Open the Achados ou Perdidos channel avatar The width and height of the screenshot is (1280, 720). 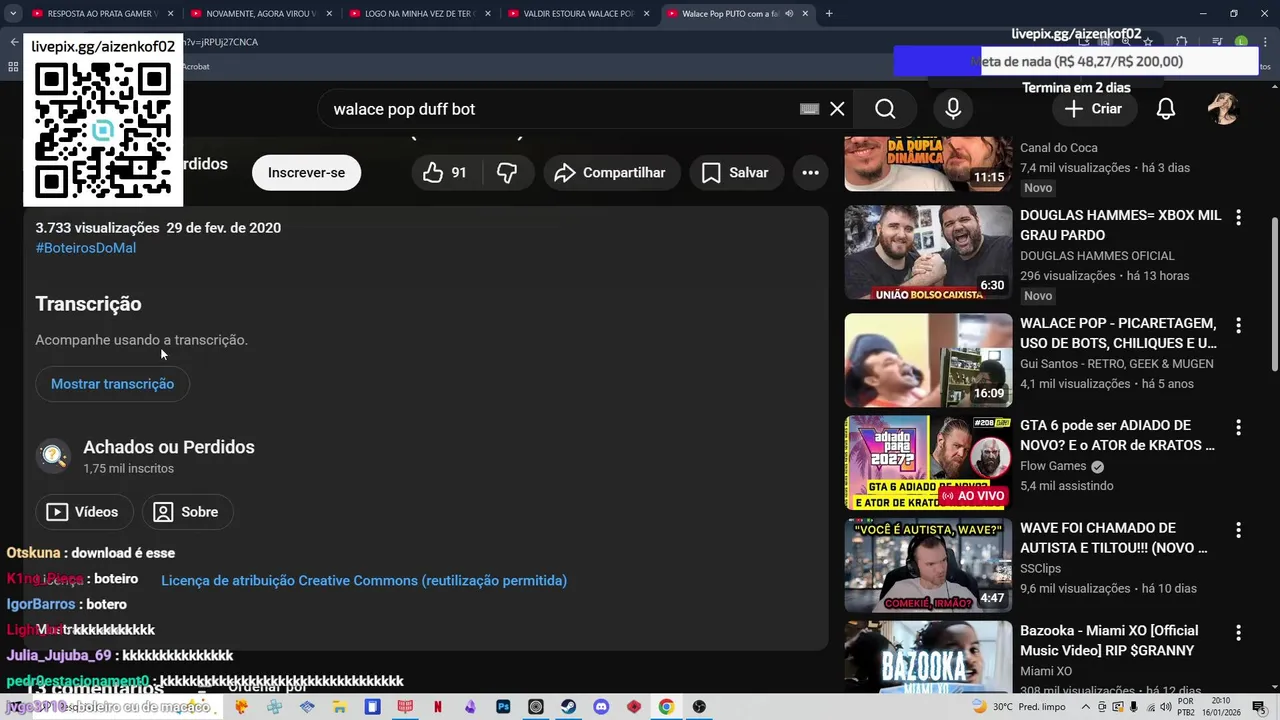point(53,456)
